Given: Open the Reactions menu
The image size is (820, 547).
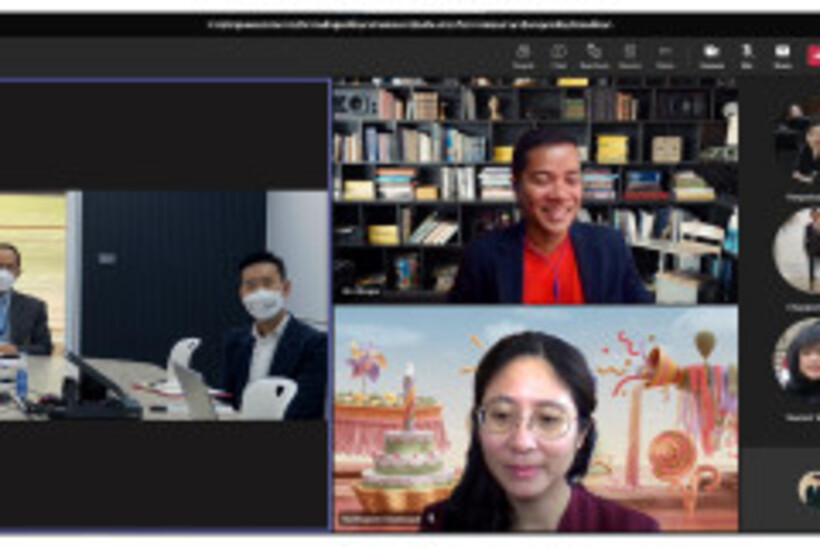Looking at the screenshot, I should point(594,56).
